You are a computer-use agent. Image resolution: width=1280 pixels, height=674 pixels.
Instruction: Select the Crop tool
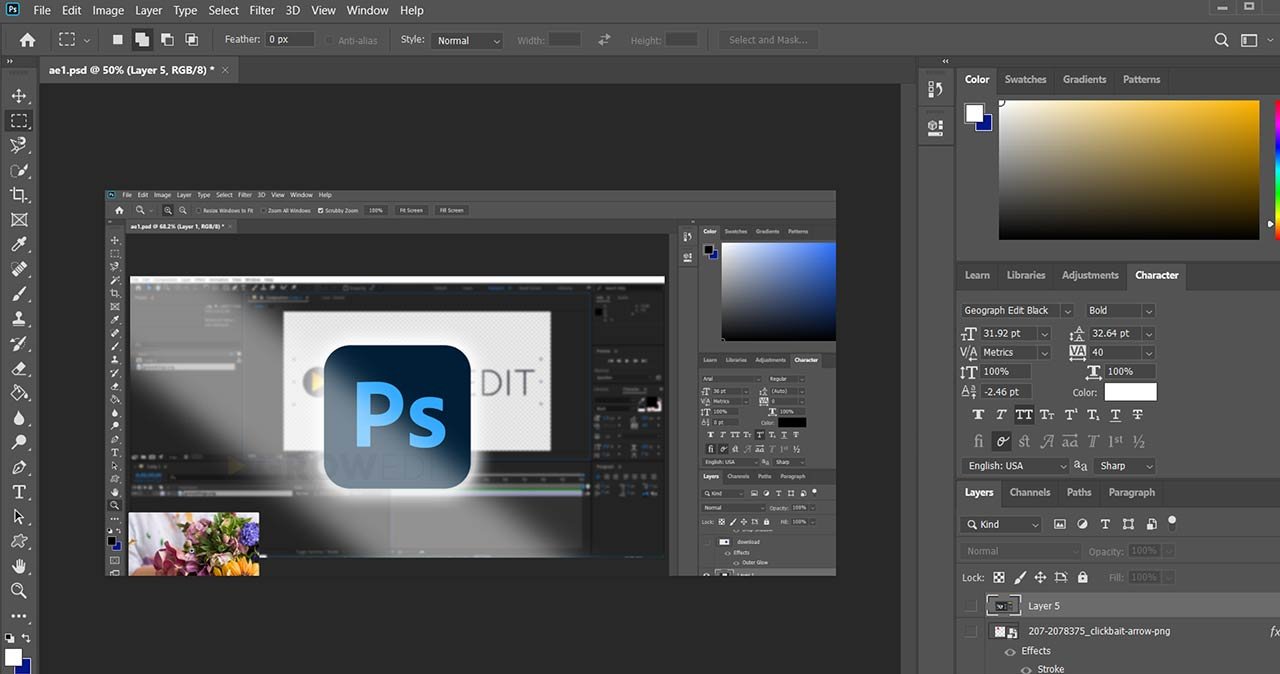[x=19, y=195]
